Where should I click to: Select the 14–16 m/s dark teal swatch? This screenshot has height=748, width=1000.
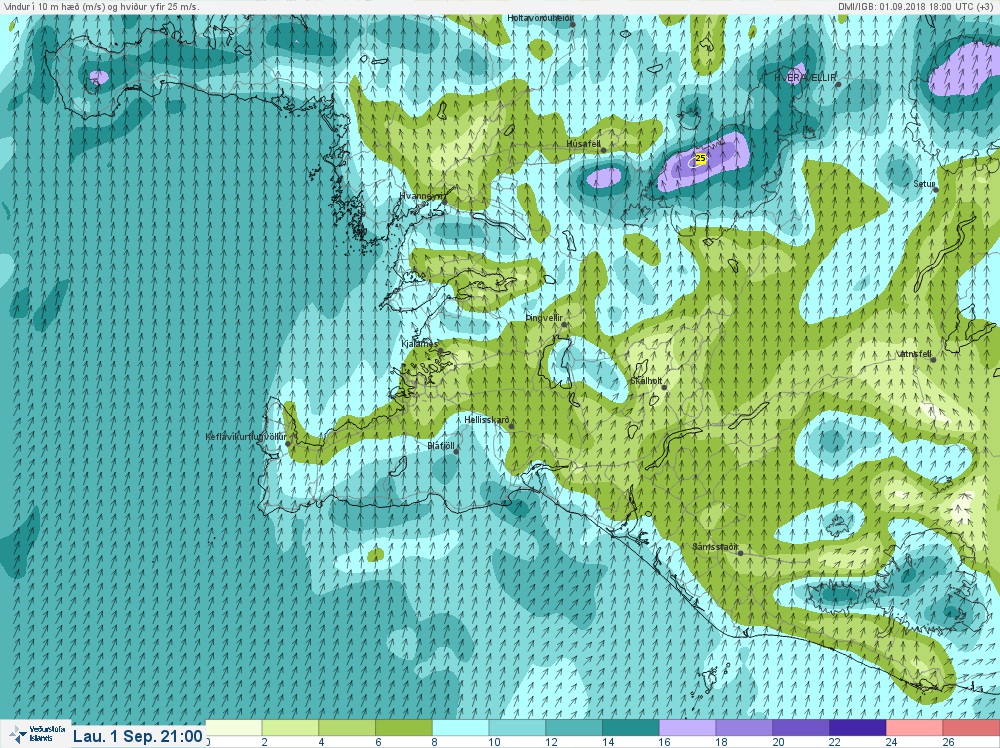631,728
